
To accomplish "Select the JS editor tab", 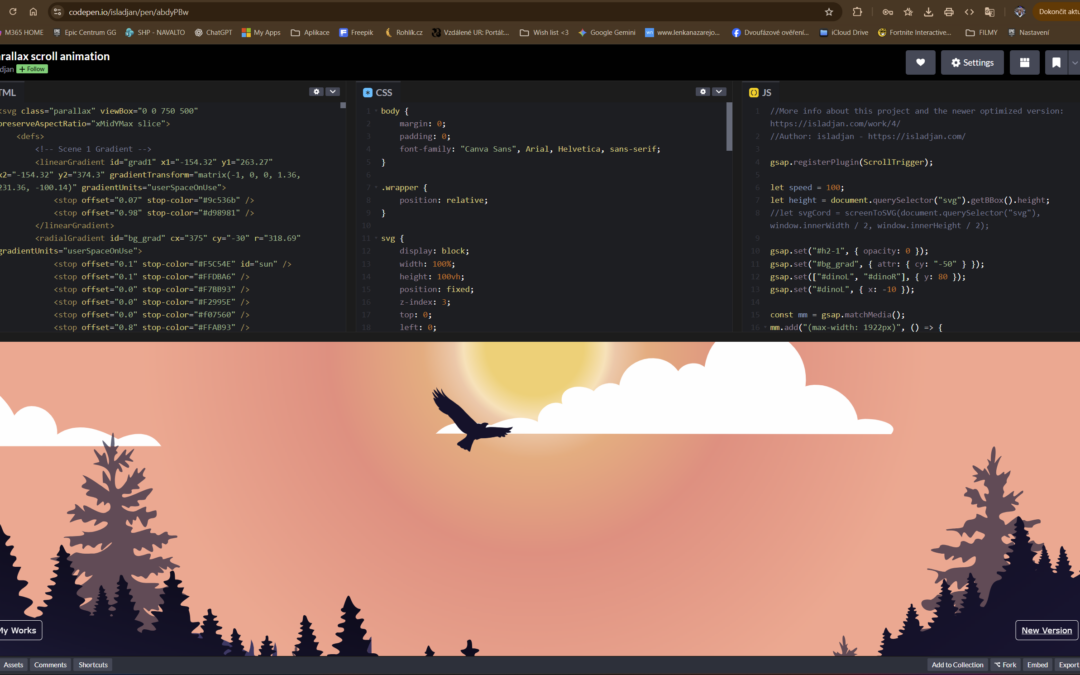I will 760,92.
